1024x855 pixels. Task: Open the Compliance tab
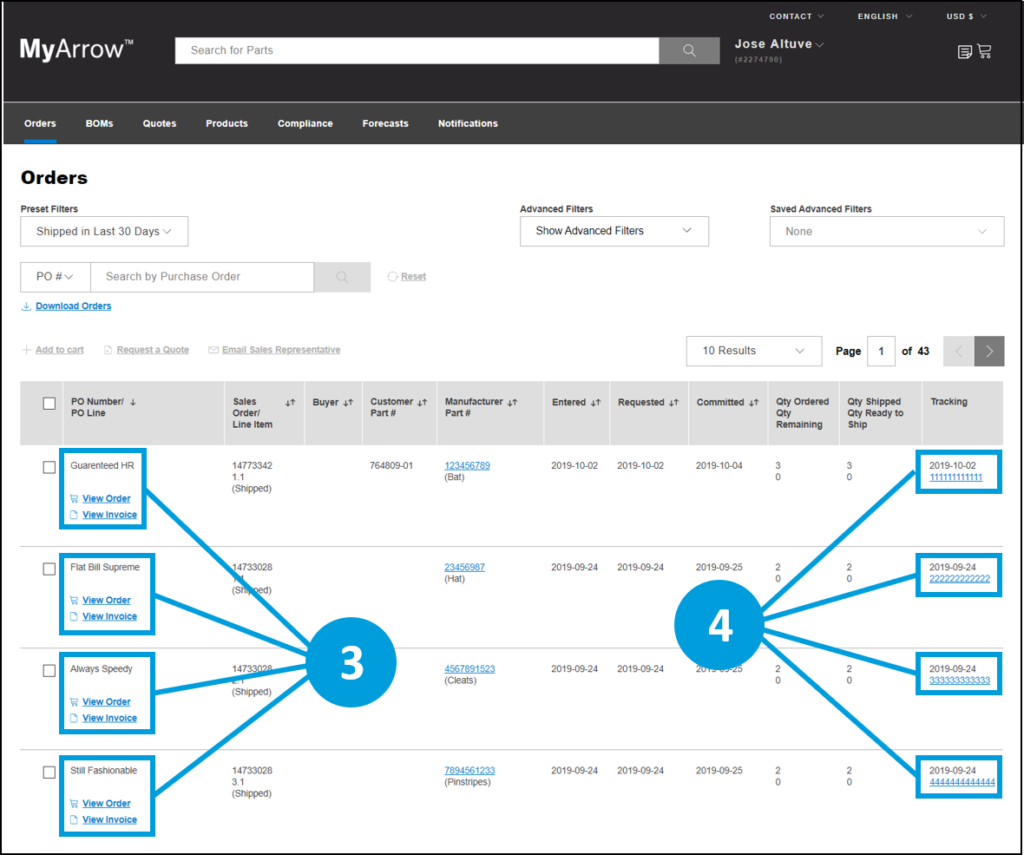pos(305,123)
